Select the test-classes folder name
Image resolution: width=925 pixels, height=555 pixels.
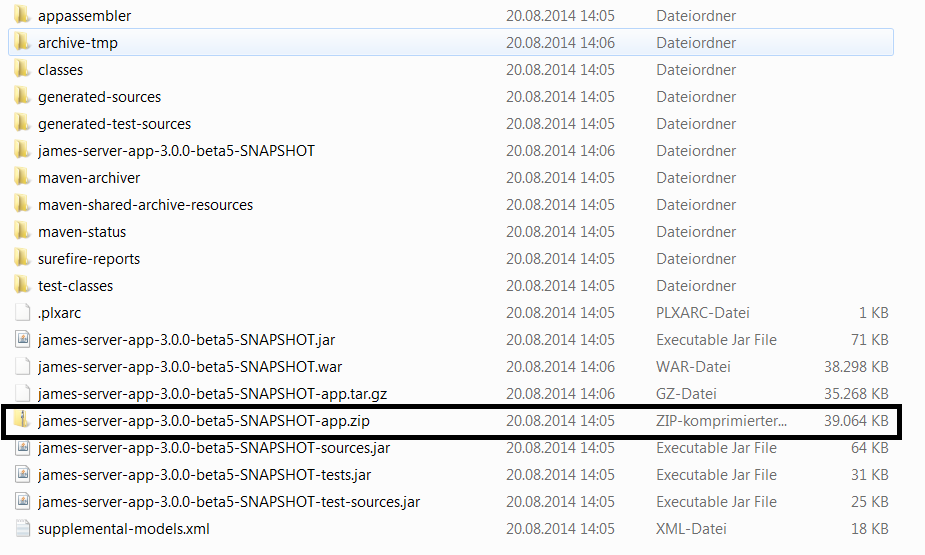[x=75, y=286]
